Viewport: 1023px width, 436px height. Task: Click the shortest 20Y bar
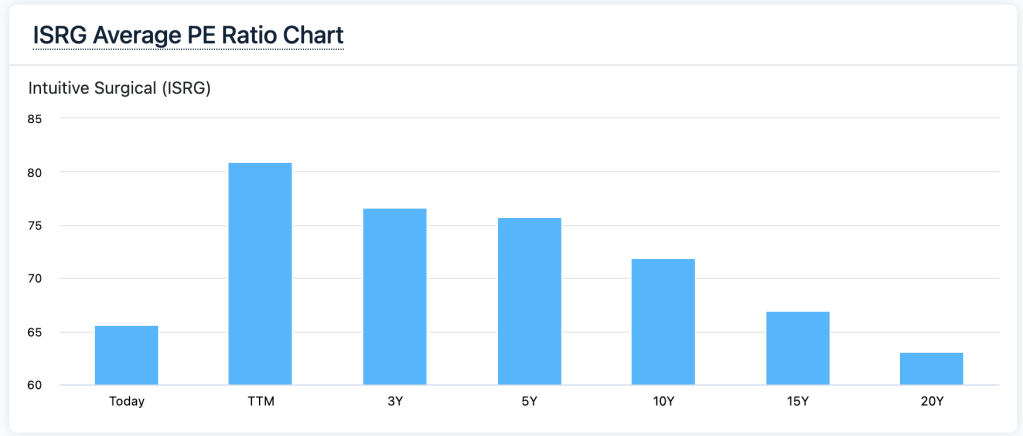[931, 368]
